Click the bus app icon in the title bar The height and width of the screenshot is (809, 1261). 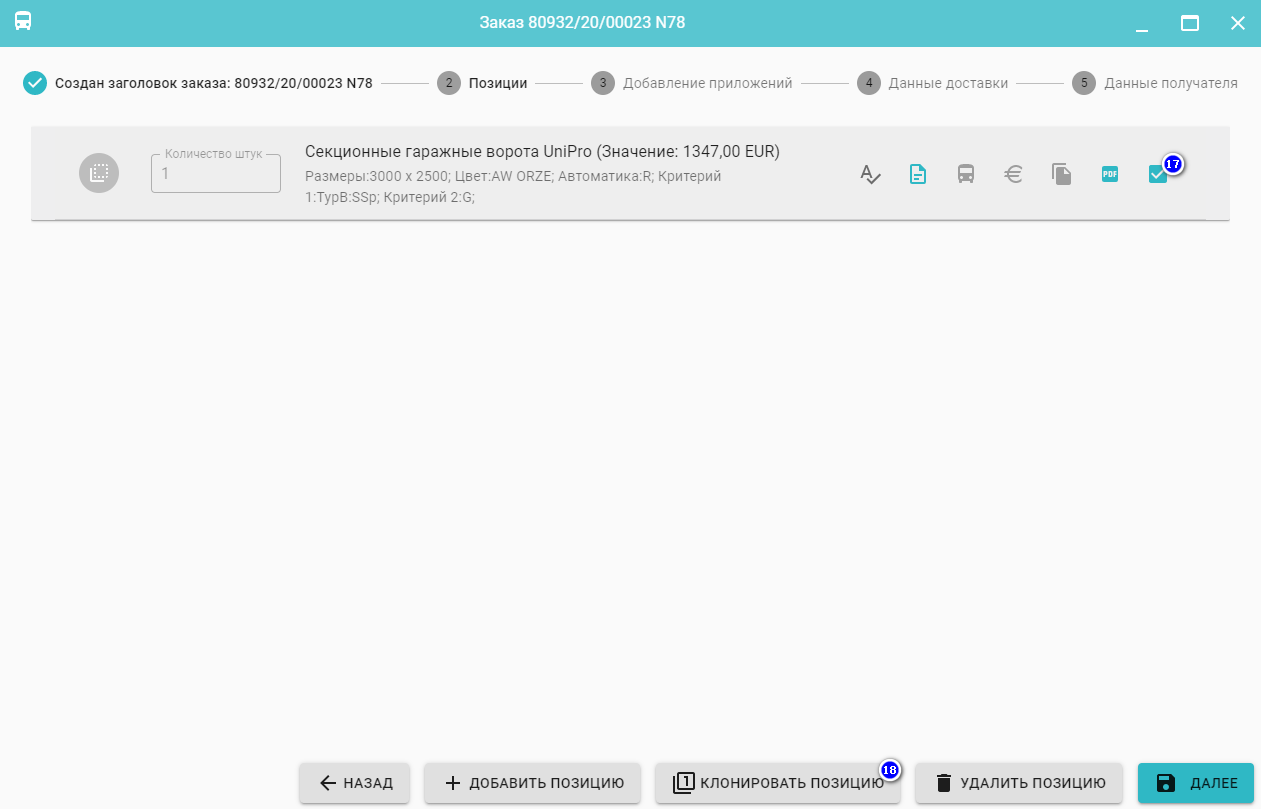click(23, 22)
